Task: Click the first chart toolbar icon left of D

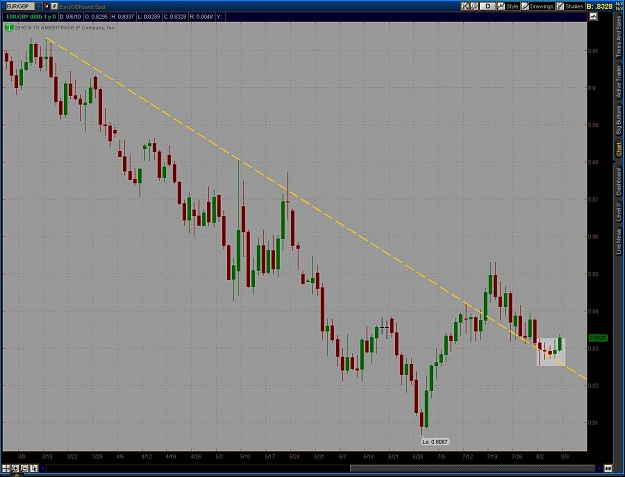Action: tap(465, 6)
